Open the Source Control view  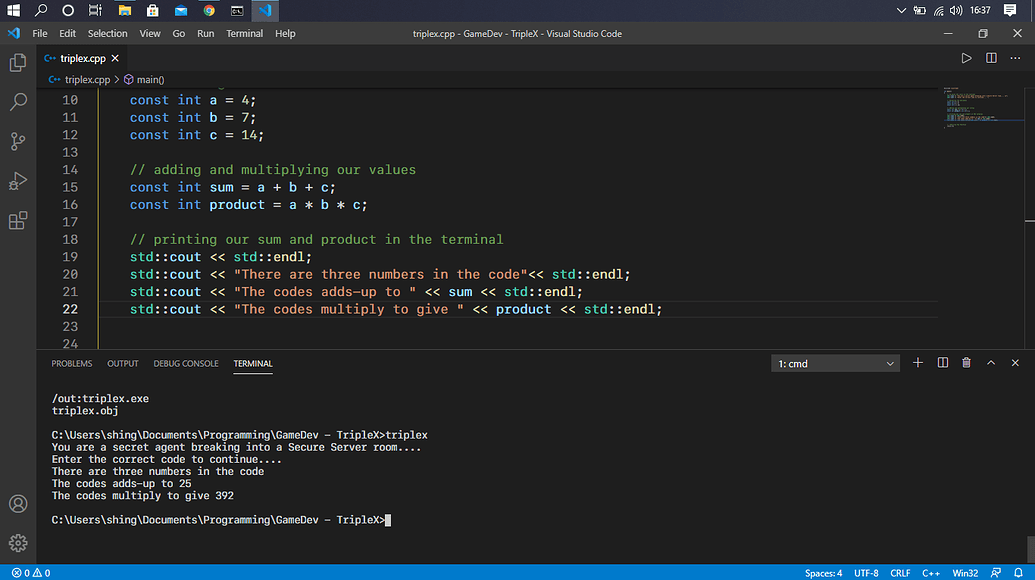pyautogui.click(x=17, y=141)
